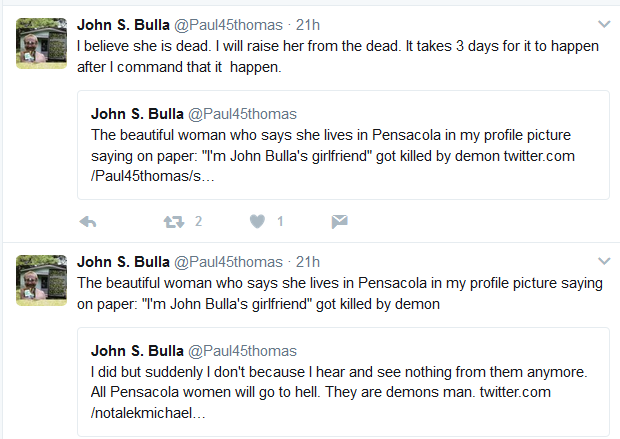Open first tweet's options chevron menu
The width and height of the screenshot is (620, 439).
(x=604, y=25)
